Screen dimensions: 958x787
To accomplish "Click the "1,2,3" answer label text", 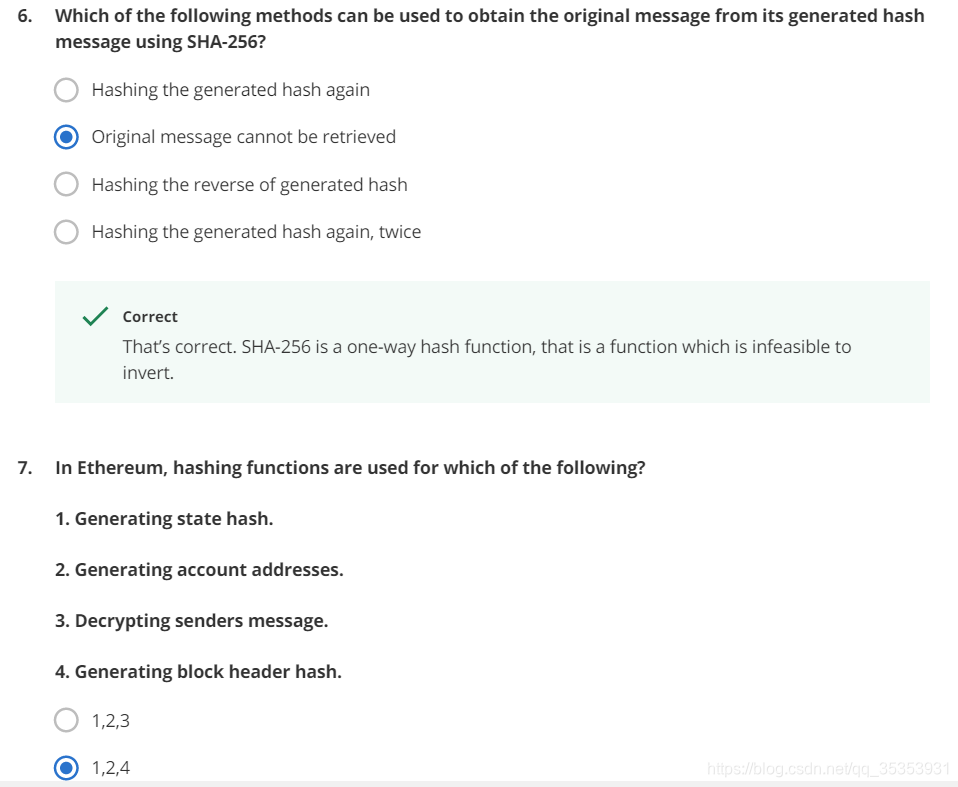I will pyautogui.click(x=111, y=720).
